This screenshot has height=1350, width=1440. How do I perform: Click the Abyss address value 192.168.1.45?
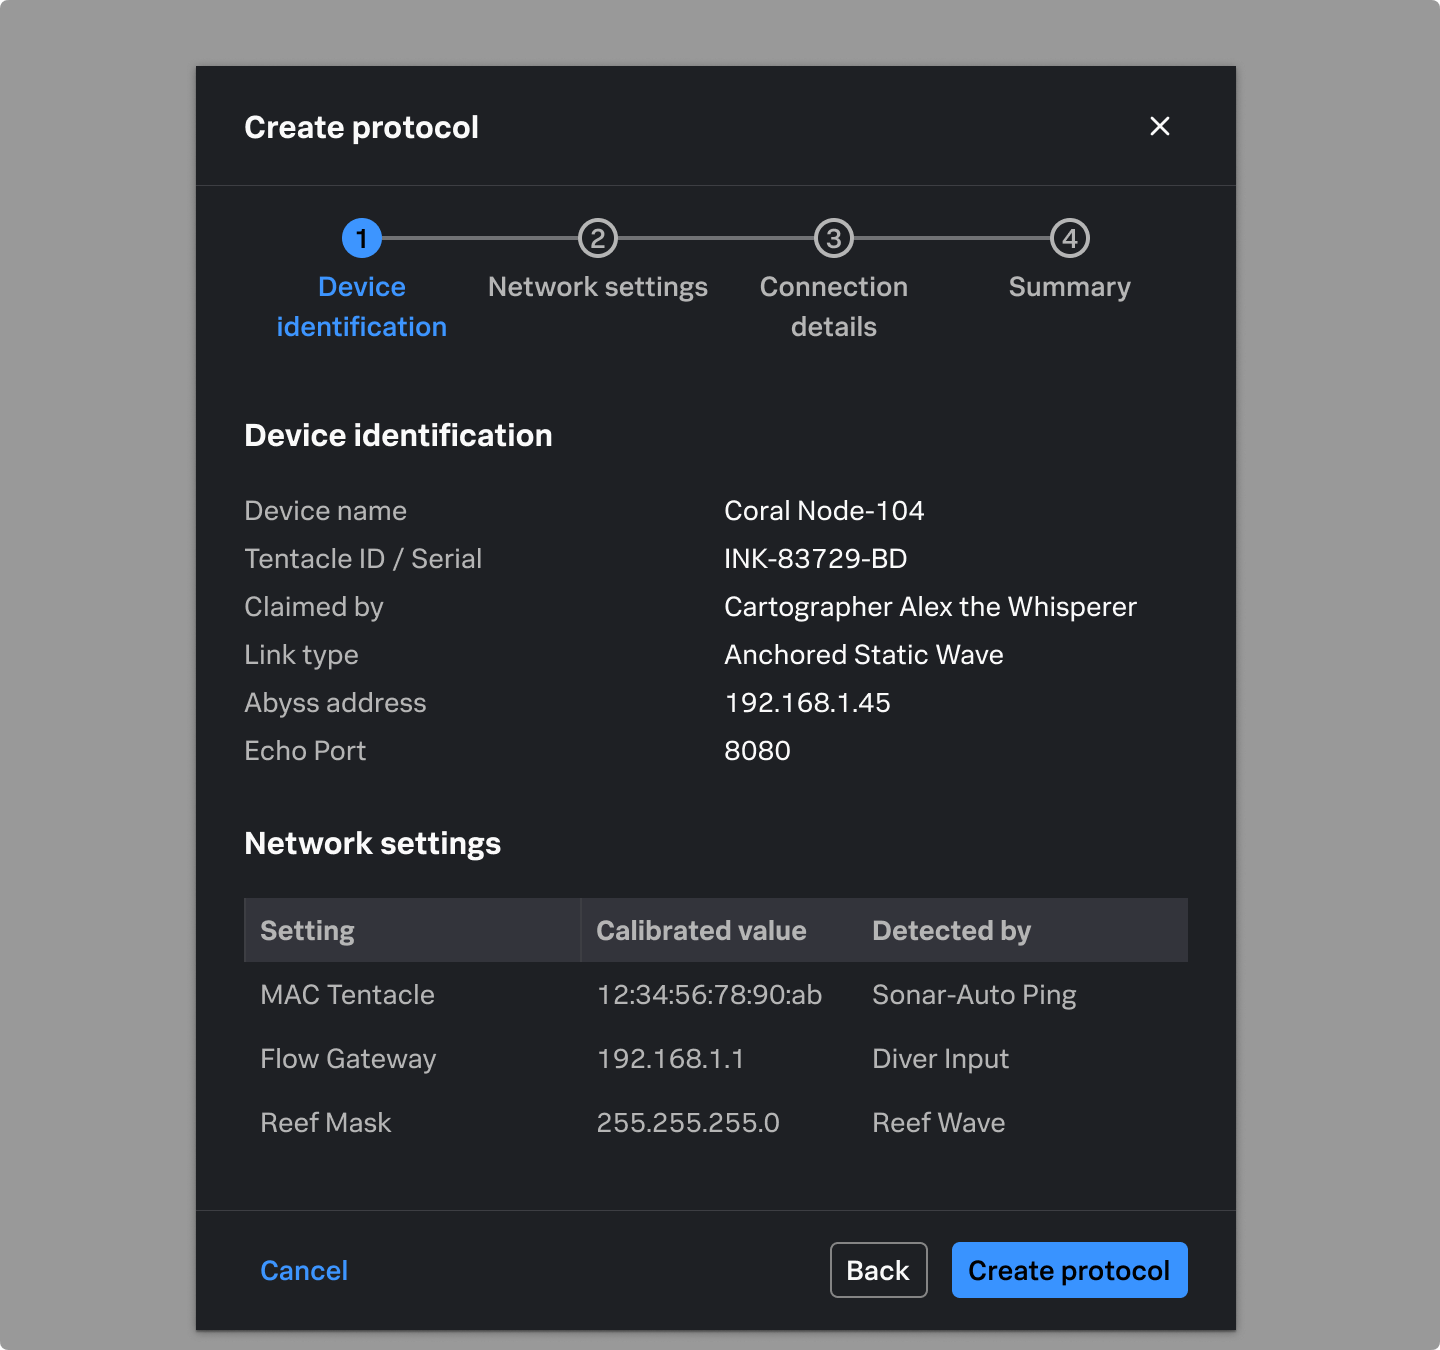(x=807, y=703)
